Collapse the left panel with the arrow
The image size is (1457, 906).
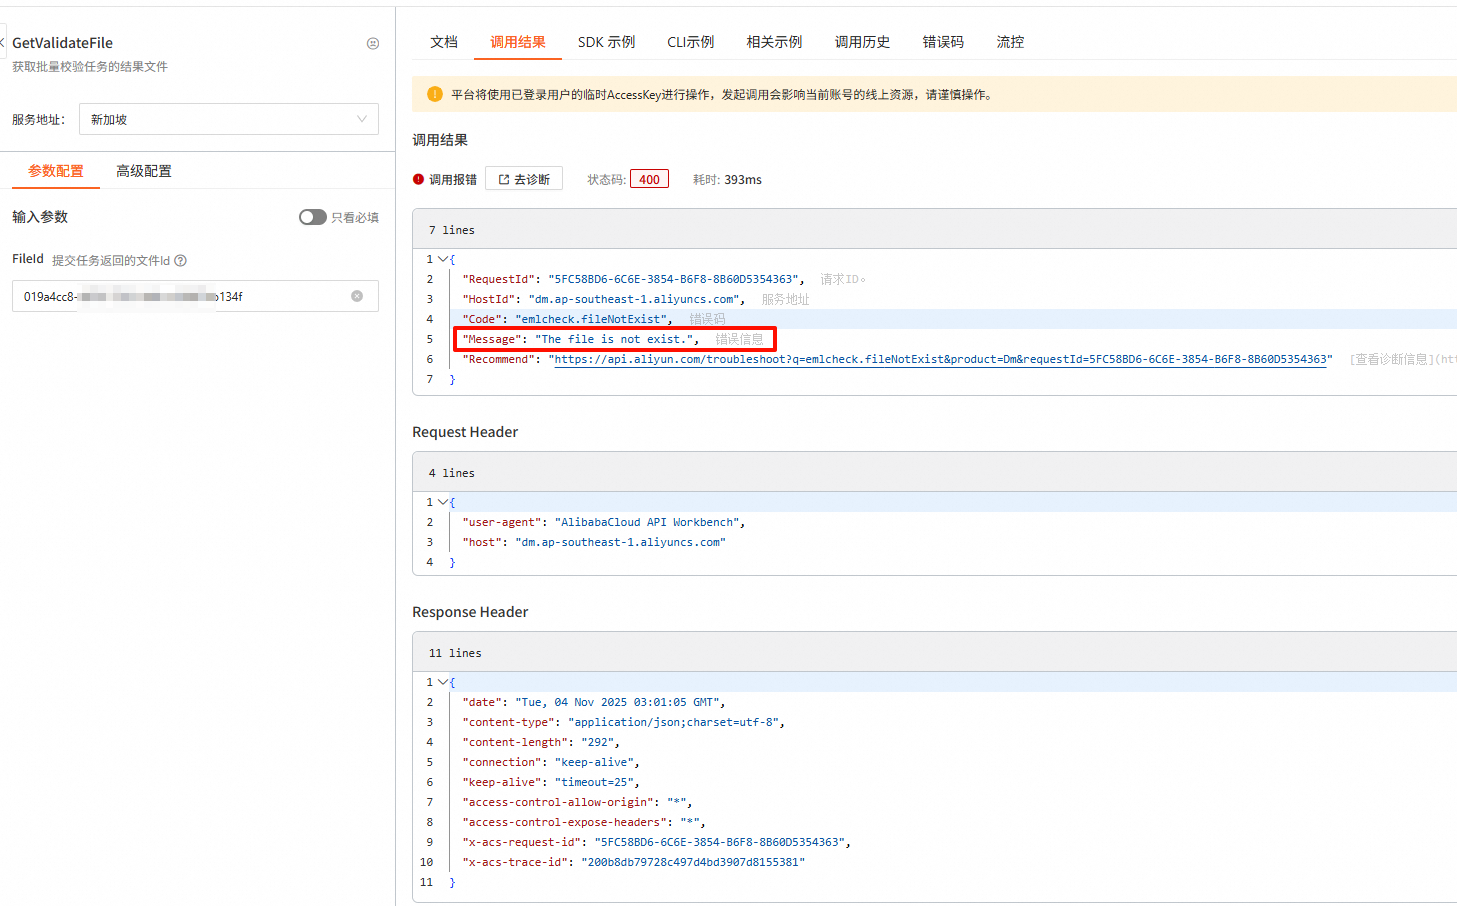(x=3, y=43)
